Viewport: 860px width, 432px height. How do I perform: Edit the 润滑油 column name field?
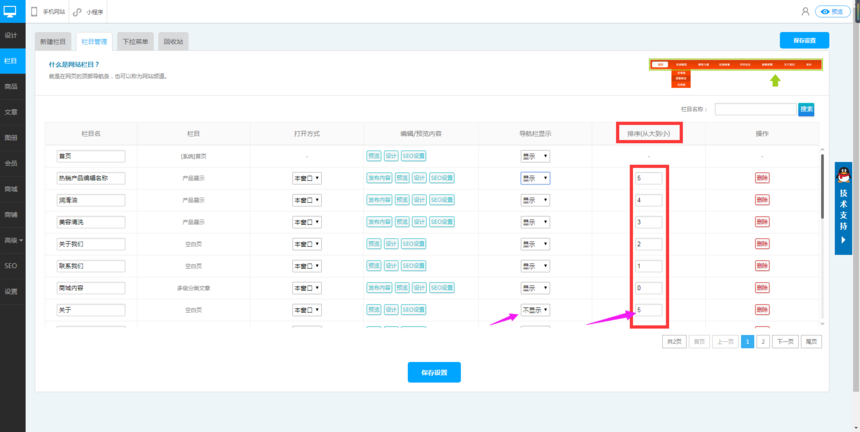[91, 200]
